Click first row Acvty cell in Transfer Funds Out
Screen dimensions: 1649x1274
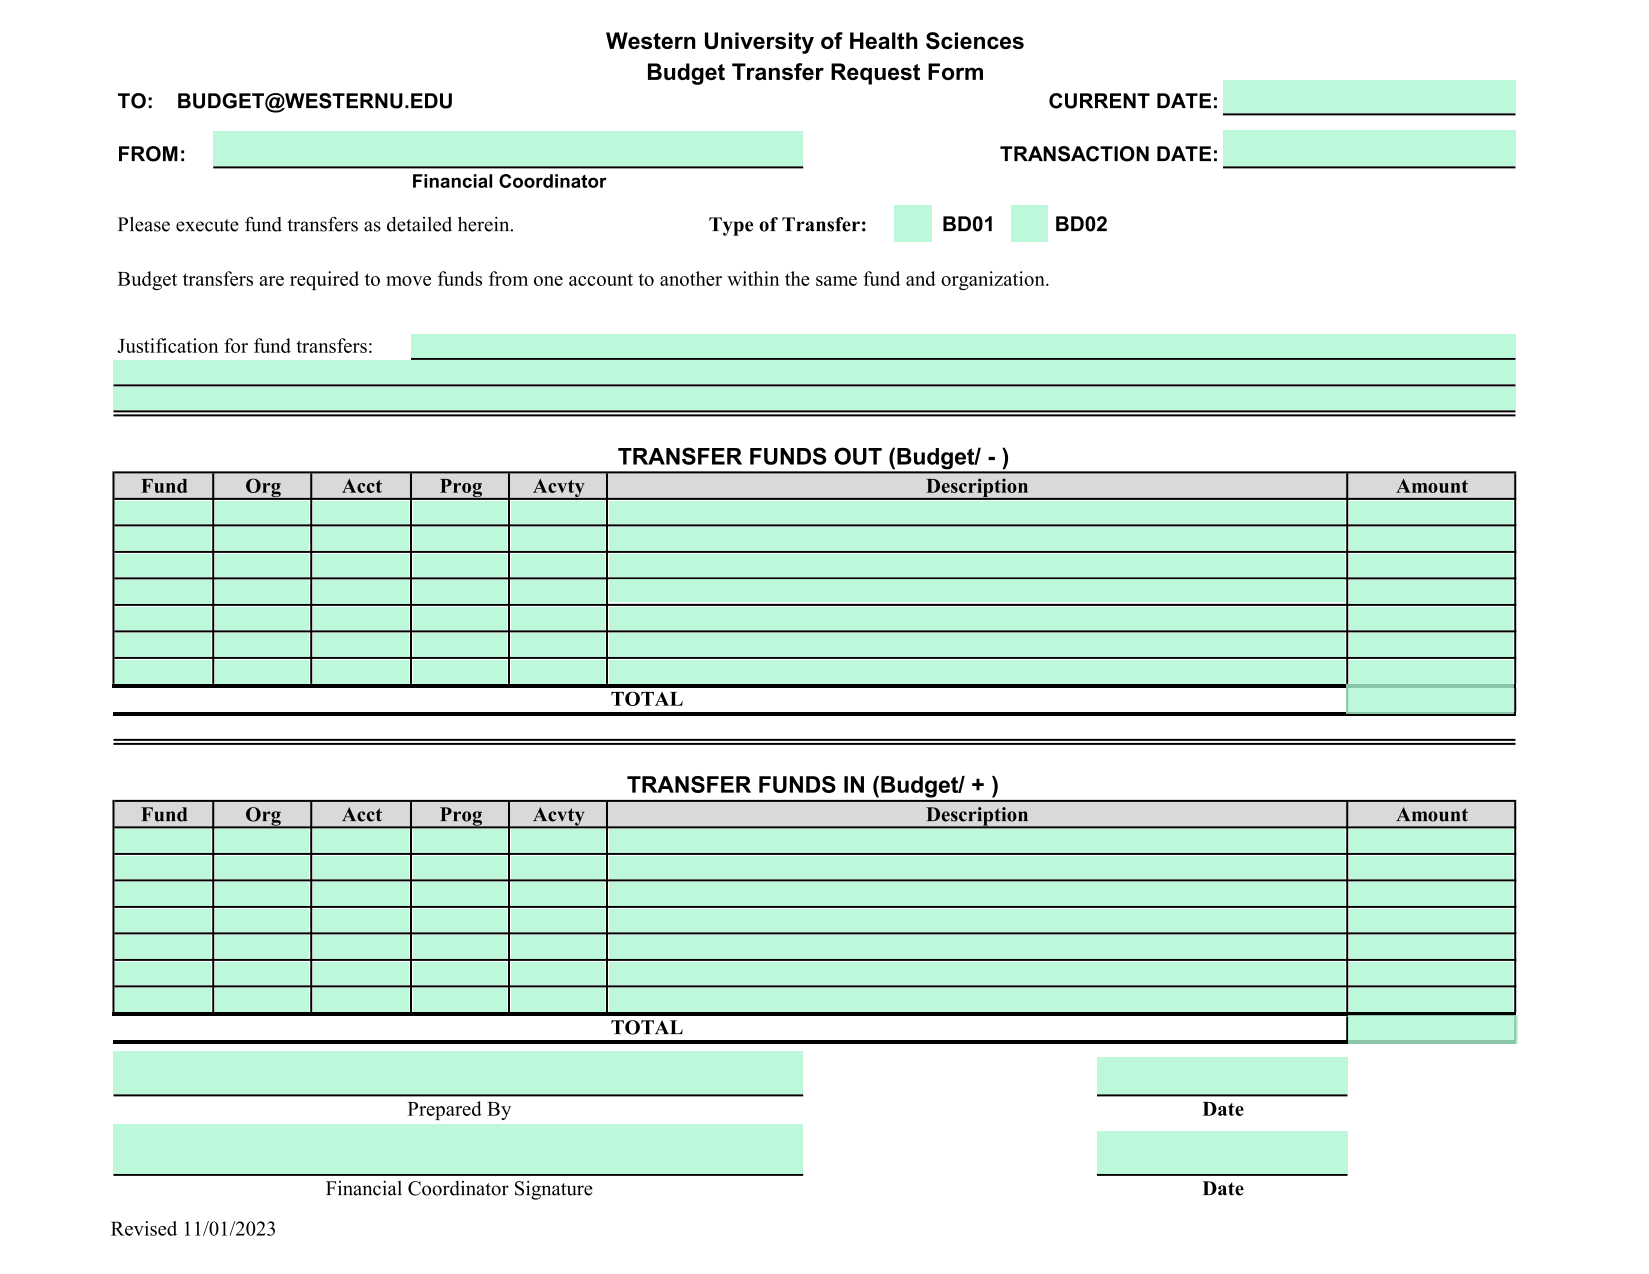click(558, 512)
